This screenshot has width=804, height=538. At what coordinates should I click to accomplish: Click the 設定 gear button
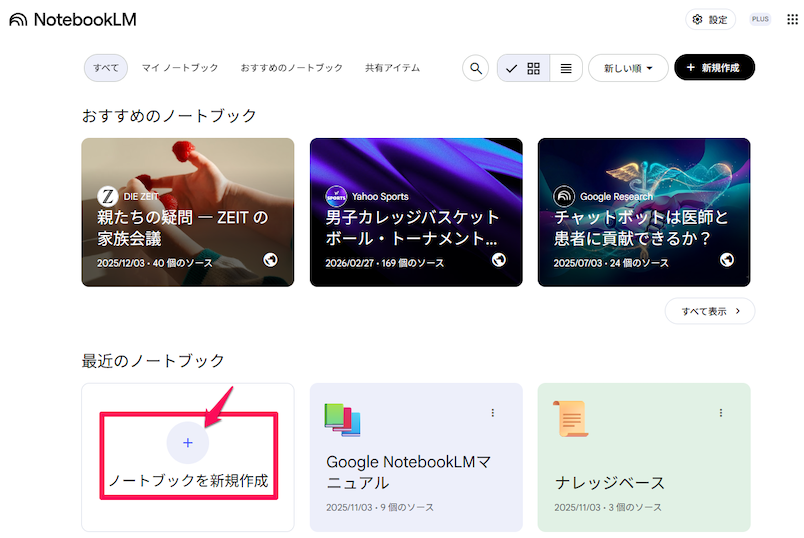[x=710, y=19]
